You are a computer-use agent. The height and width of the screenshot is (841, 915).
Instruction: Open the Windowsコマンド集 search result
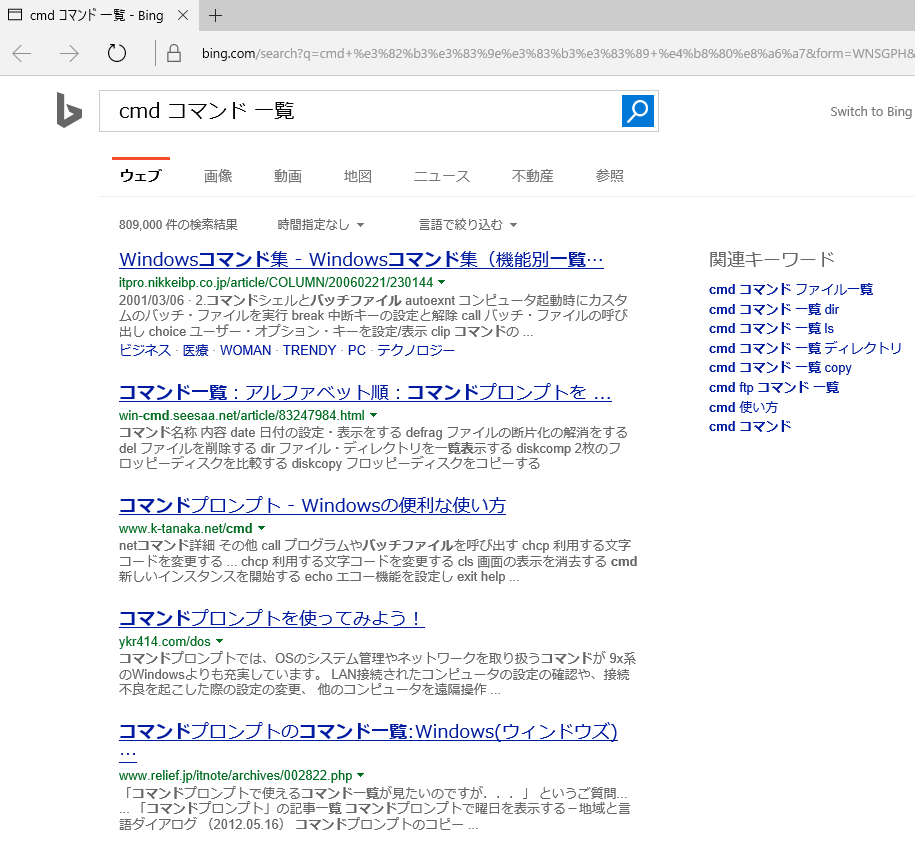[361, 260]
